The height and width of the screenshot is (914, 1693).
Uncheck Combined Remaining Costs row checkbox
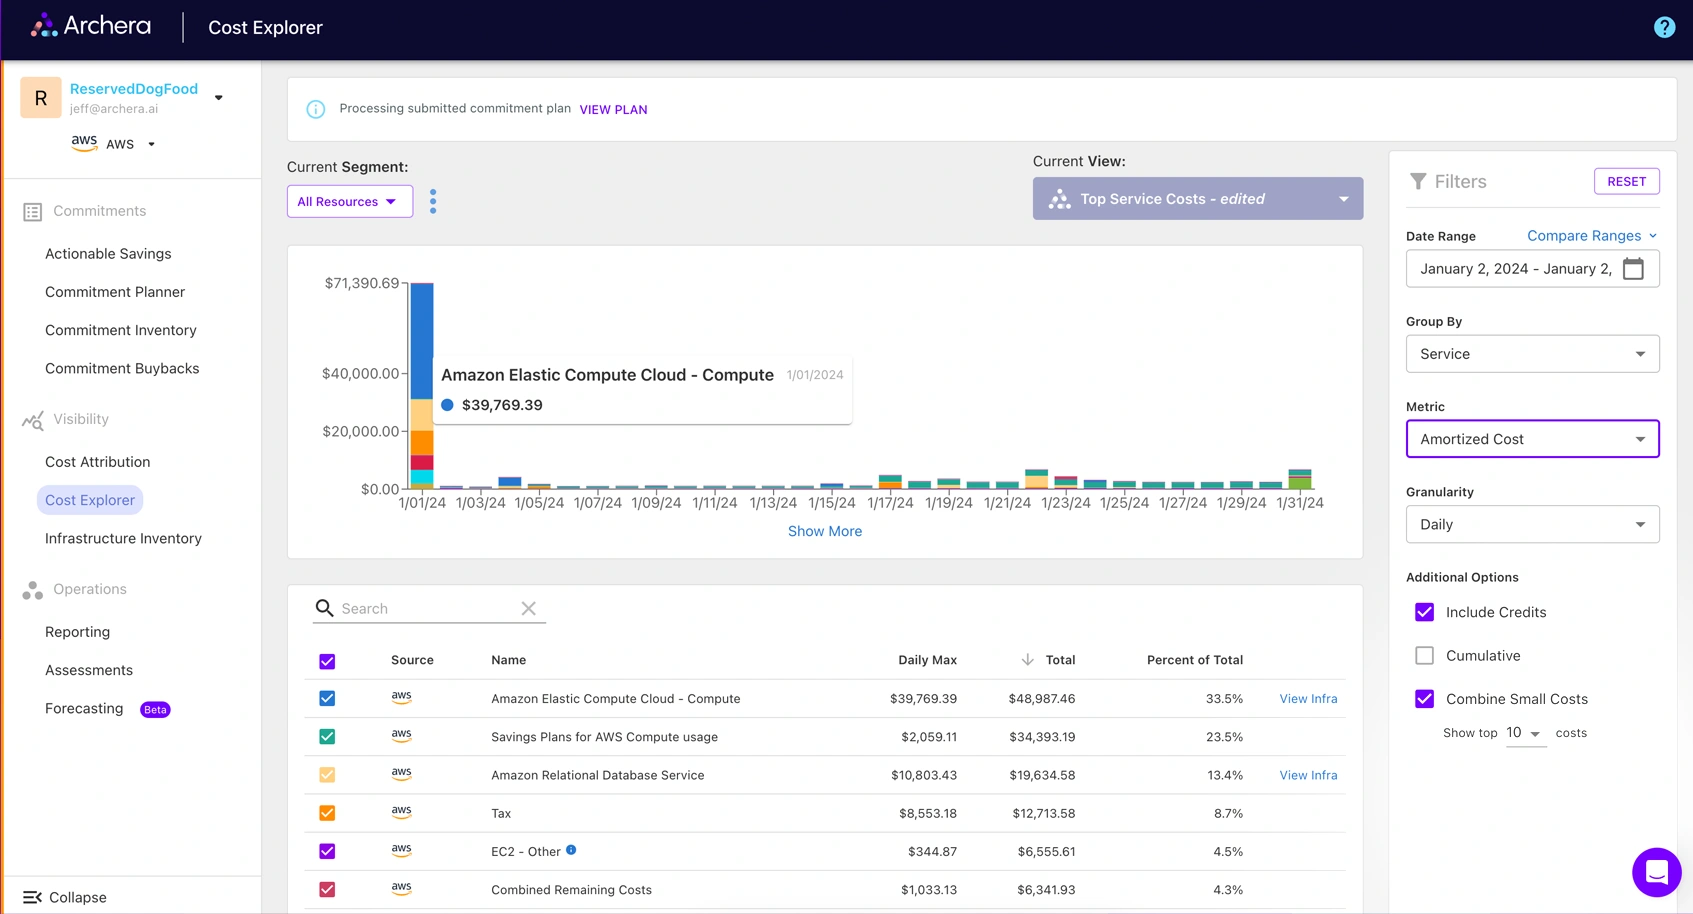click(327, 889)
